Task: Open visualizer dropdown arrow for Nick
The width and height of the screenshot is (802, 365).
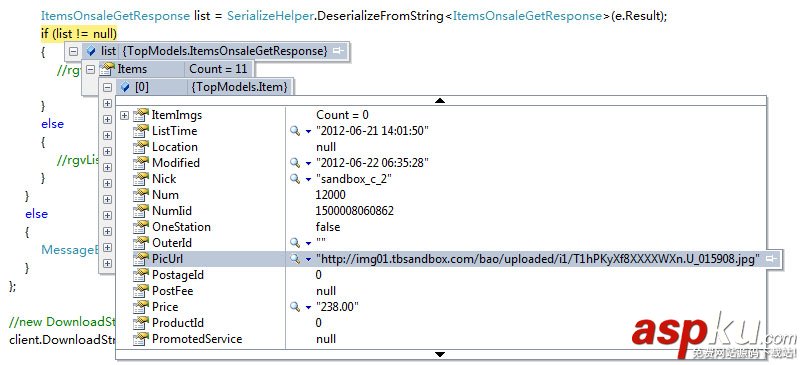Action: pyautogui.click(x=308, y=179)
